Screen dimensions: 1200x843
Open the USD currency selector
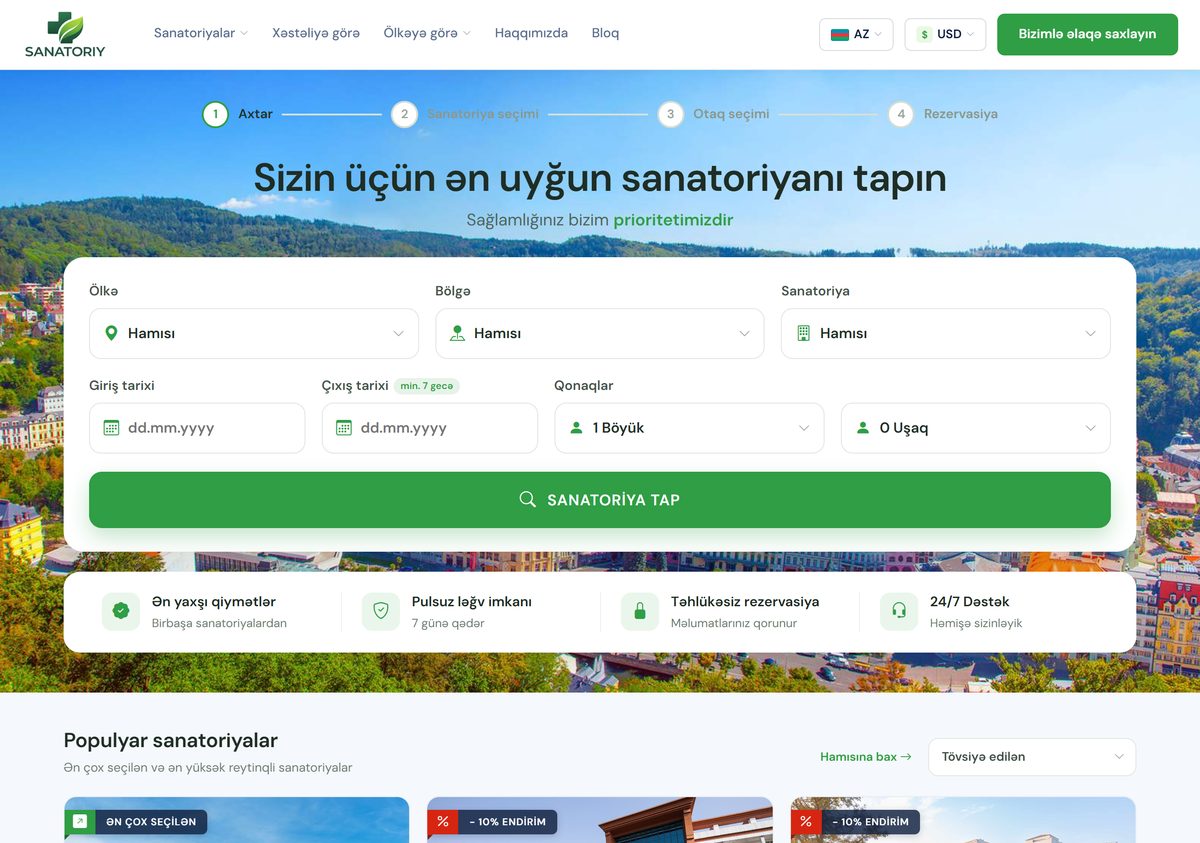pos(945,34)
